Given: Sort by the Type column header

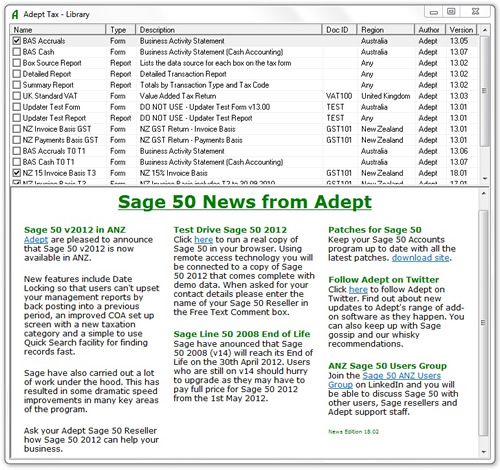Looking at the screenshot, I should (x=121, y=30).
